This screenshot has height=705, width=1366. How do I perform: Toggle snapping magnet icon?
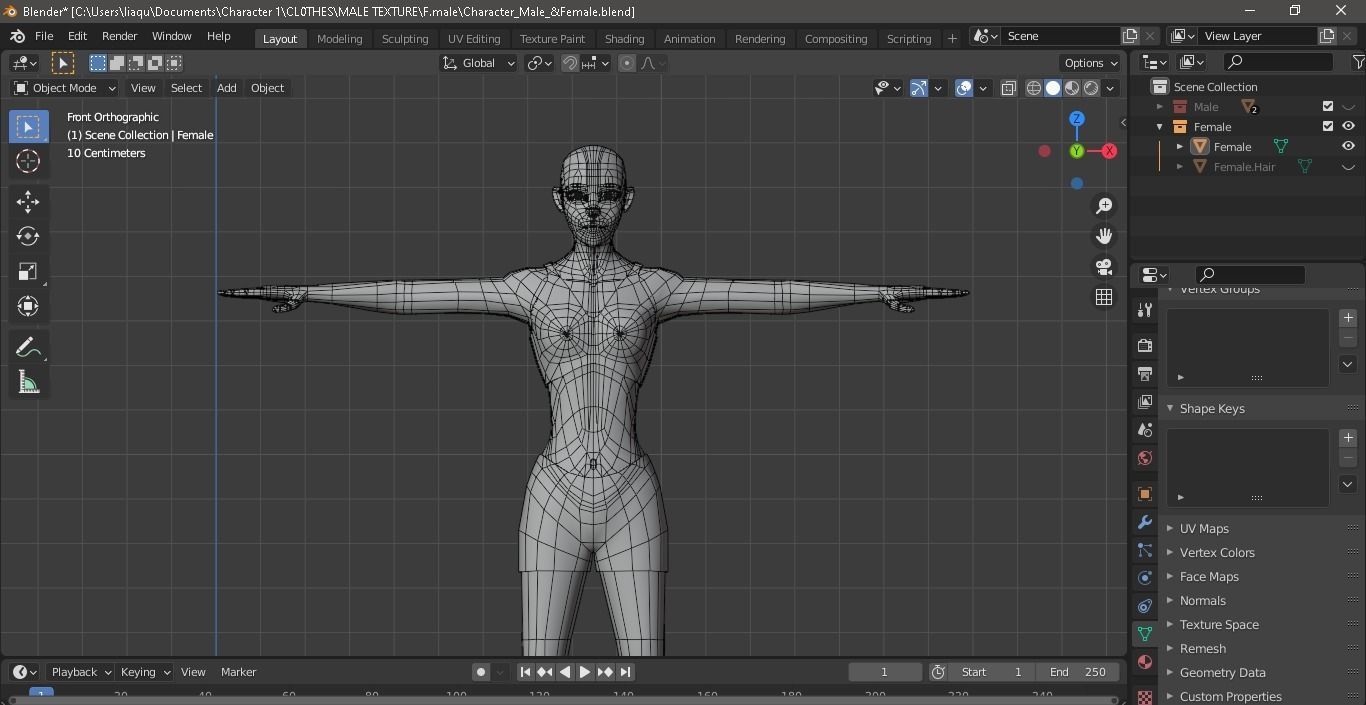(570, 63)
